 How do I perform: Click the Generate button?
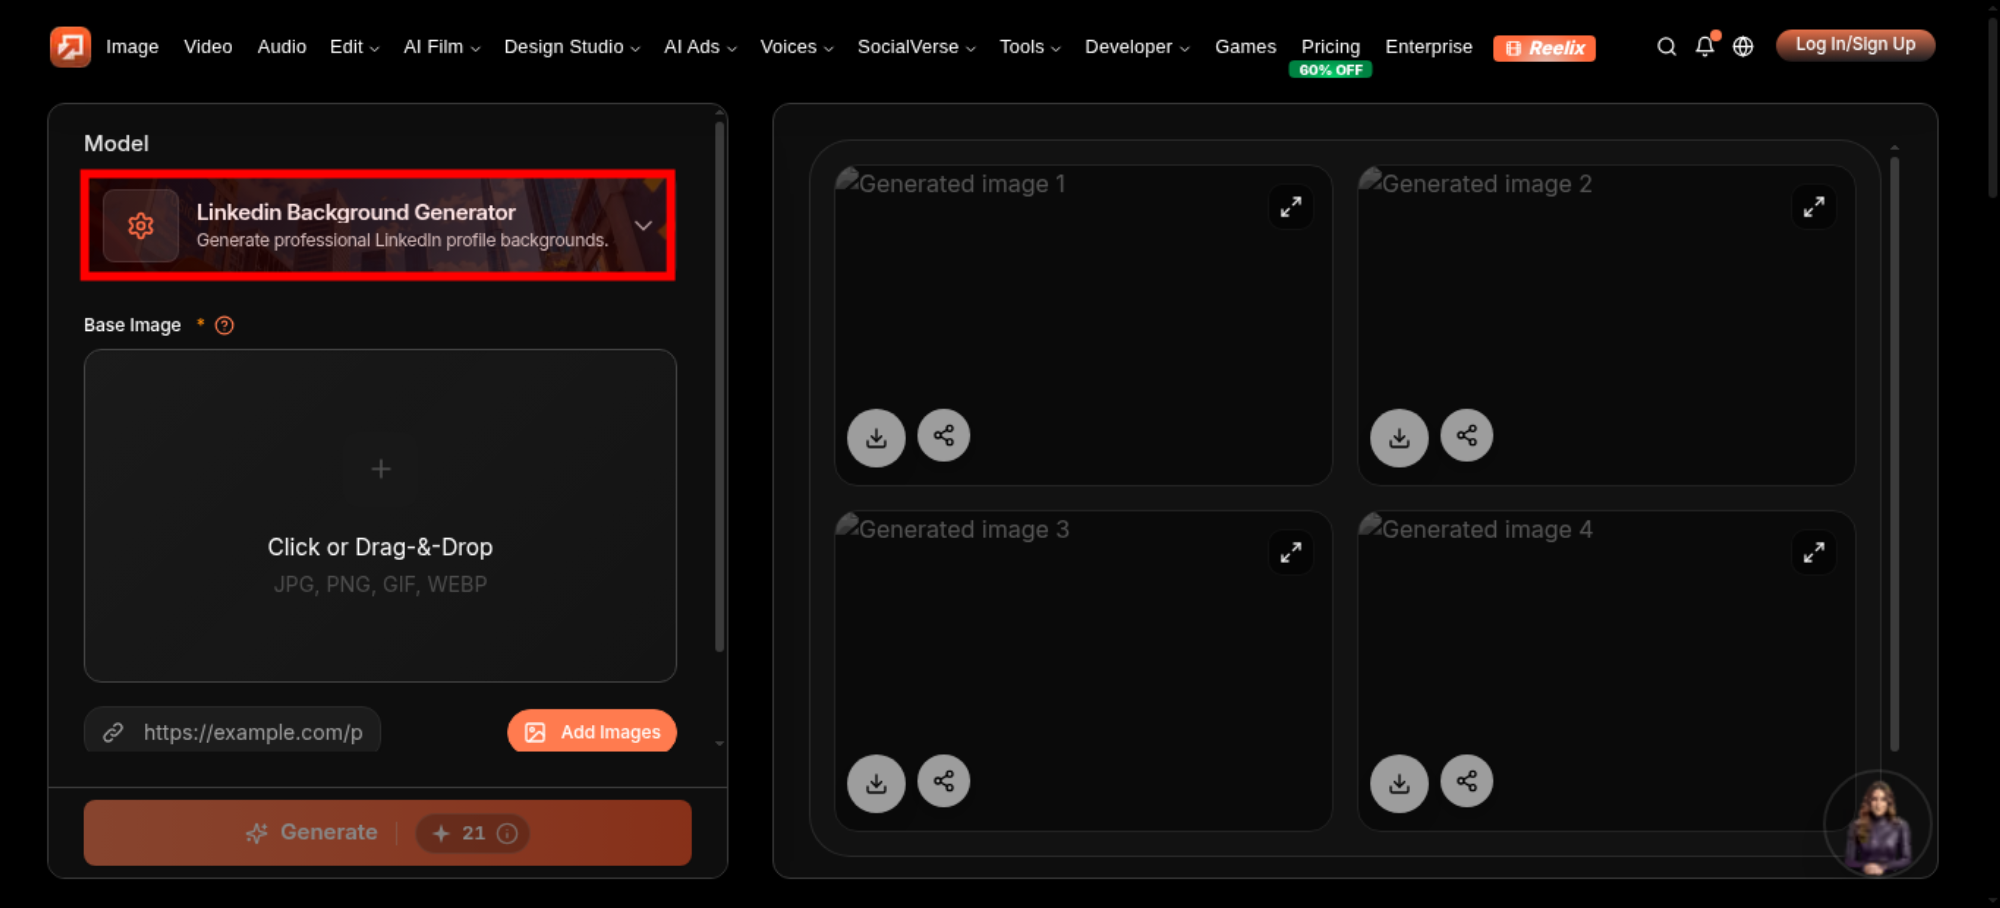388,832
